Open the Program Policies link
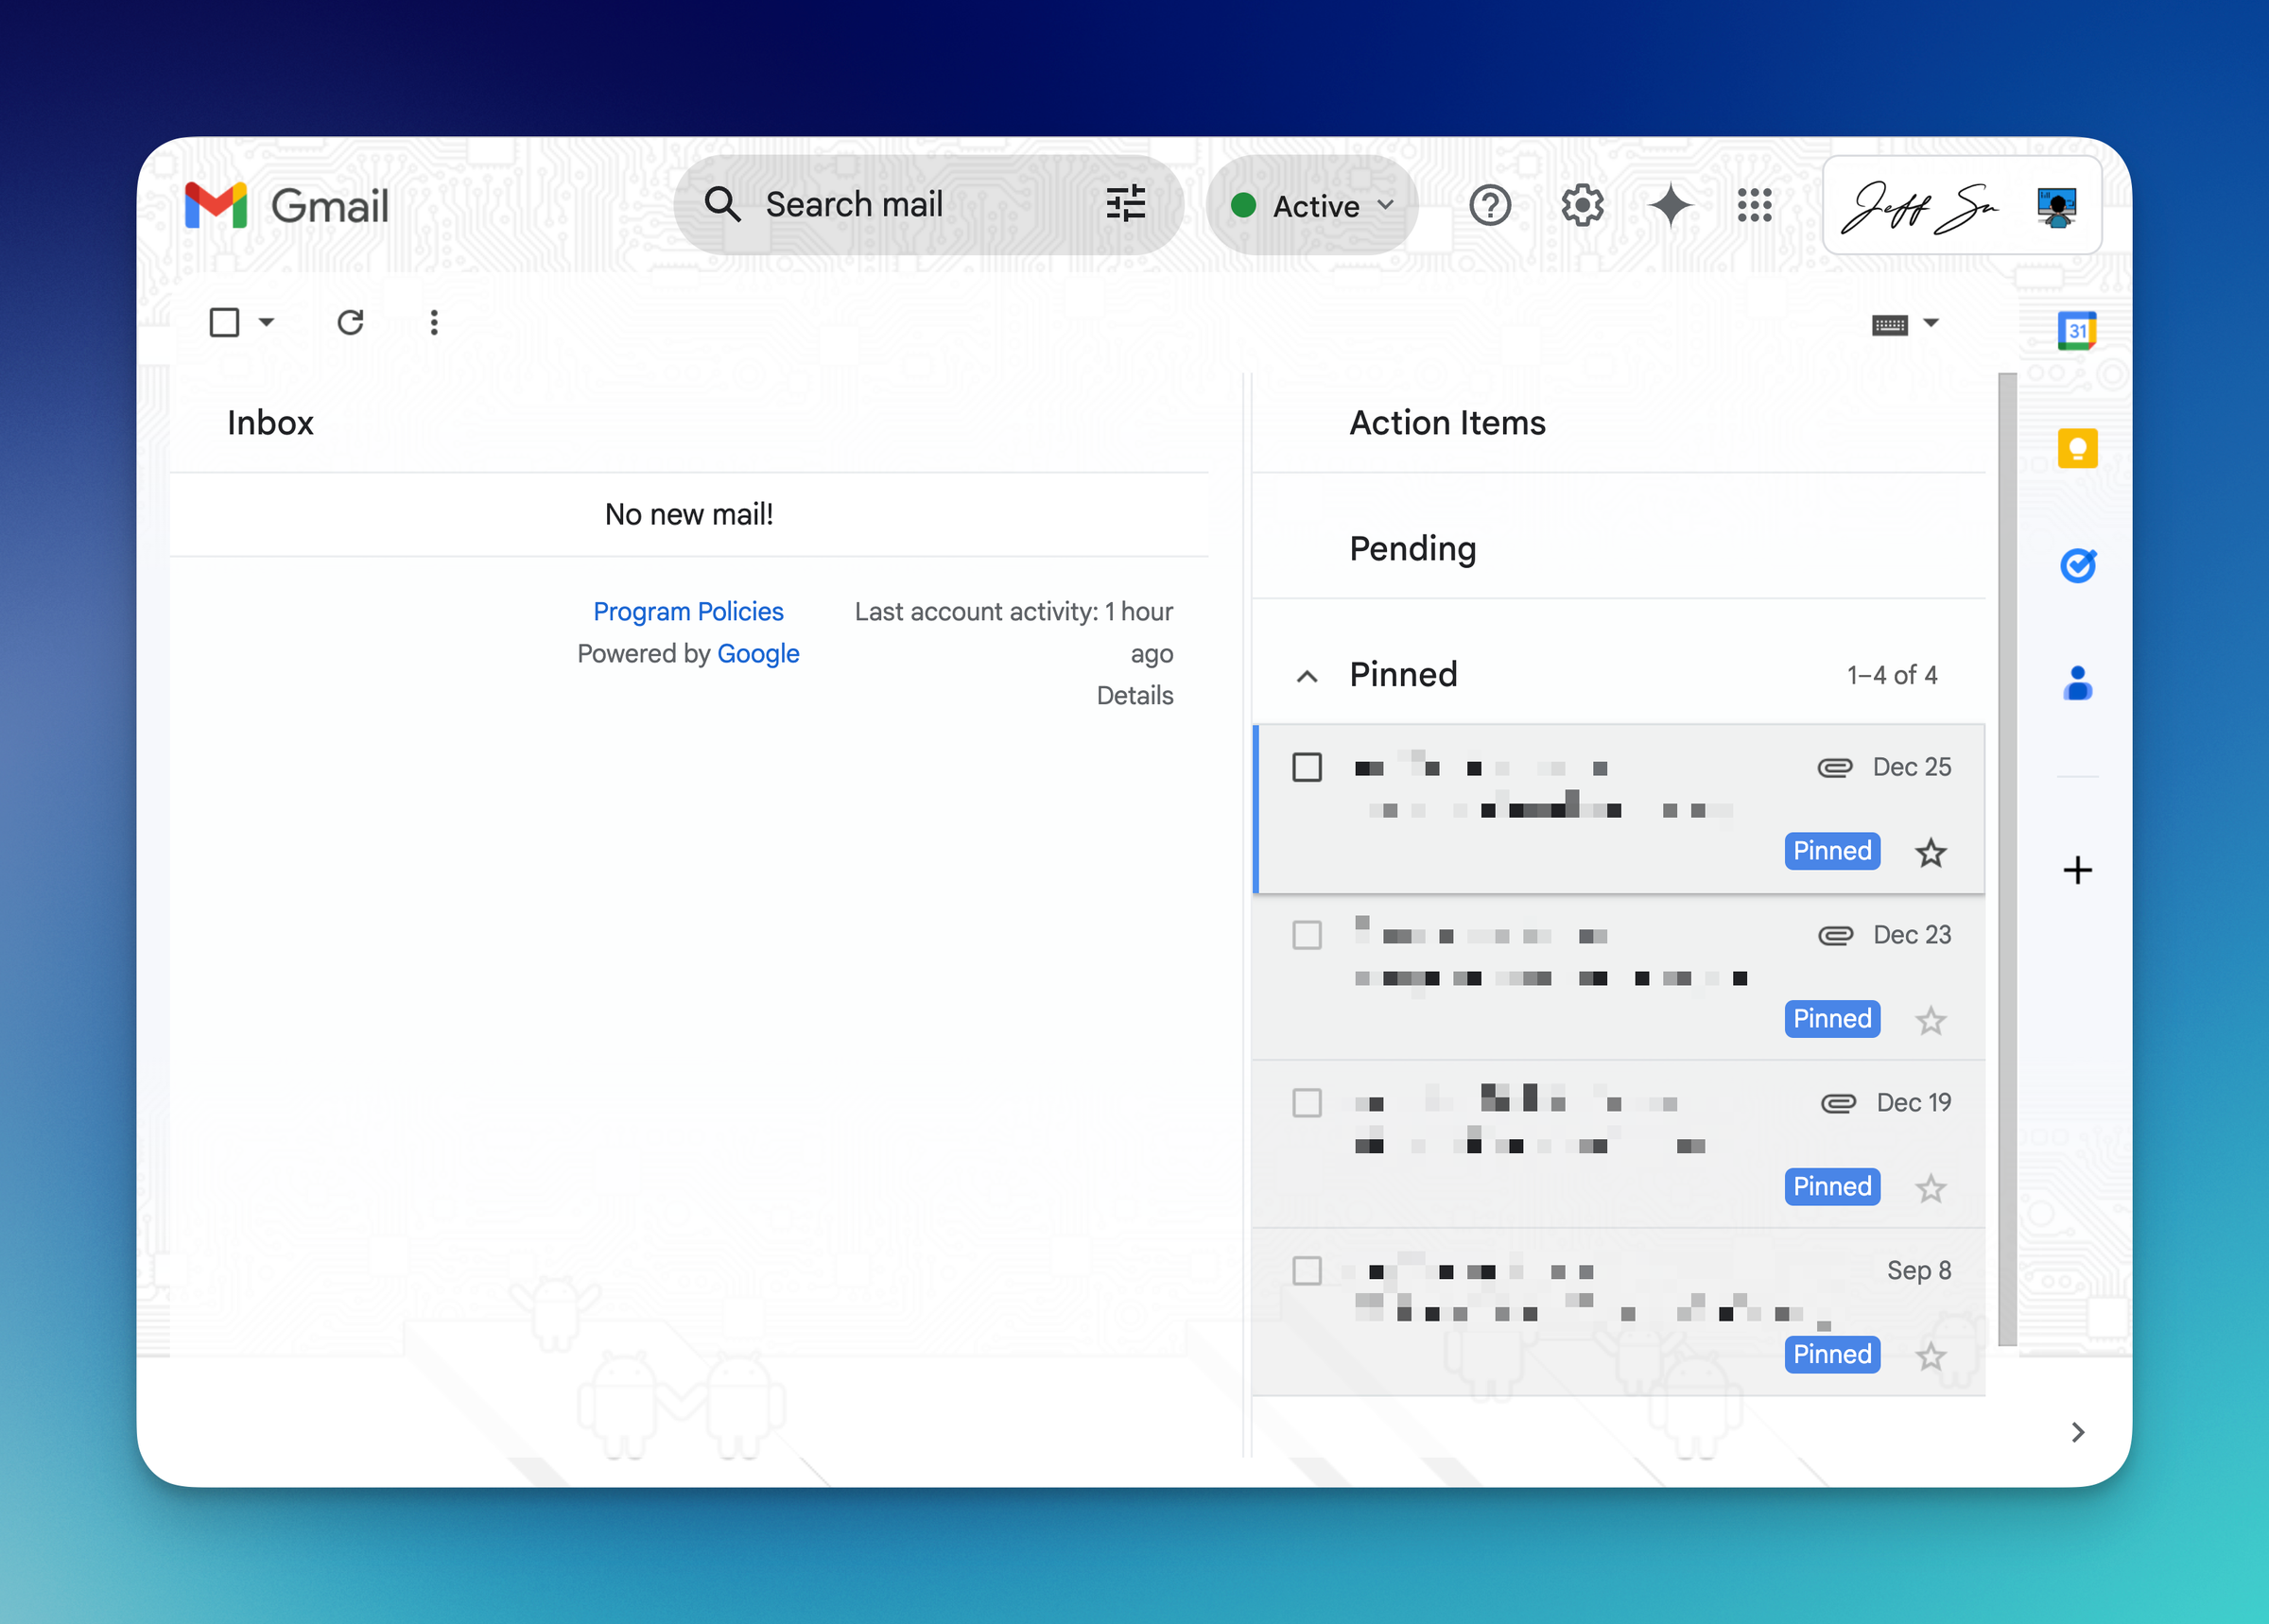This screenshot has height=1624, width=2269. point(688,611)
